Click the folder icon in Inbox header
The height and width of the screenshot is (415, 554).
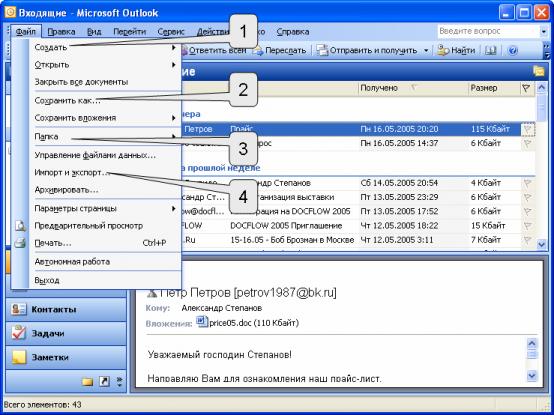pos(539,71)
